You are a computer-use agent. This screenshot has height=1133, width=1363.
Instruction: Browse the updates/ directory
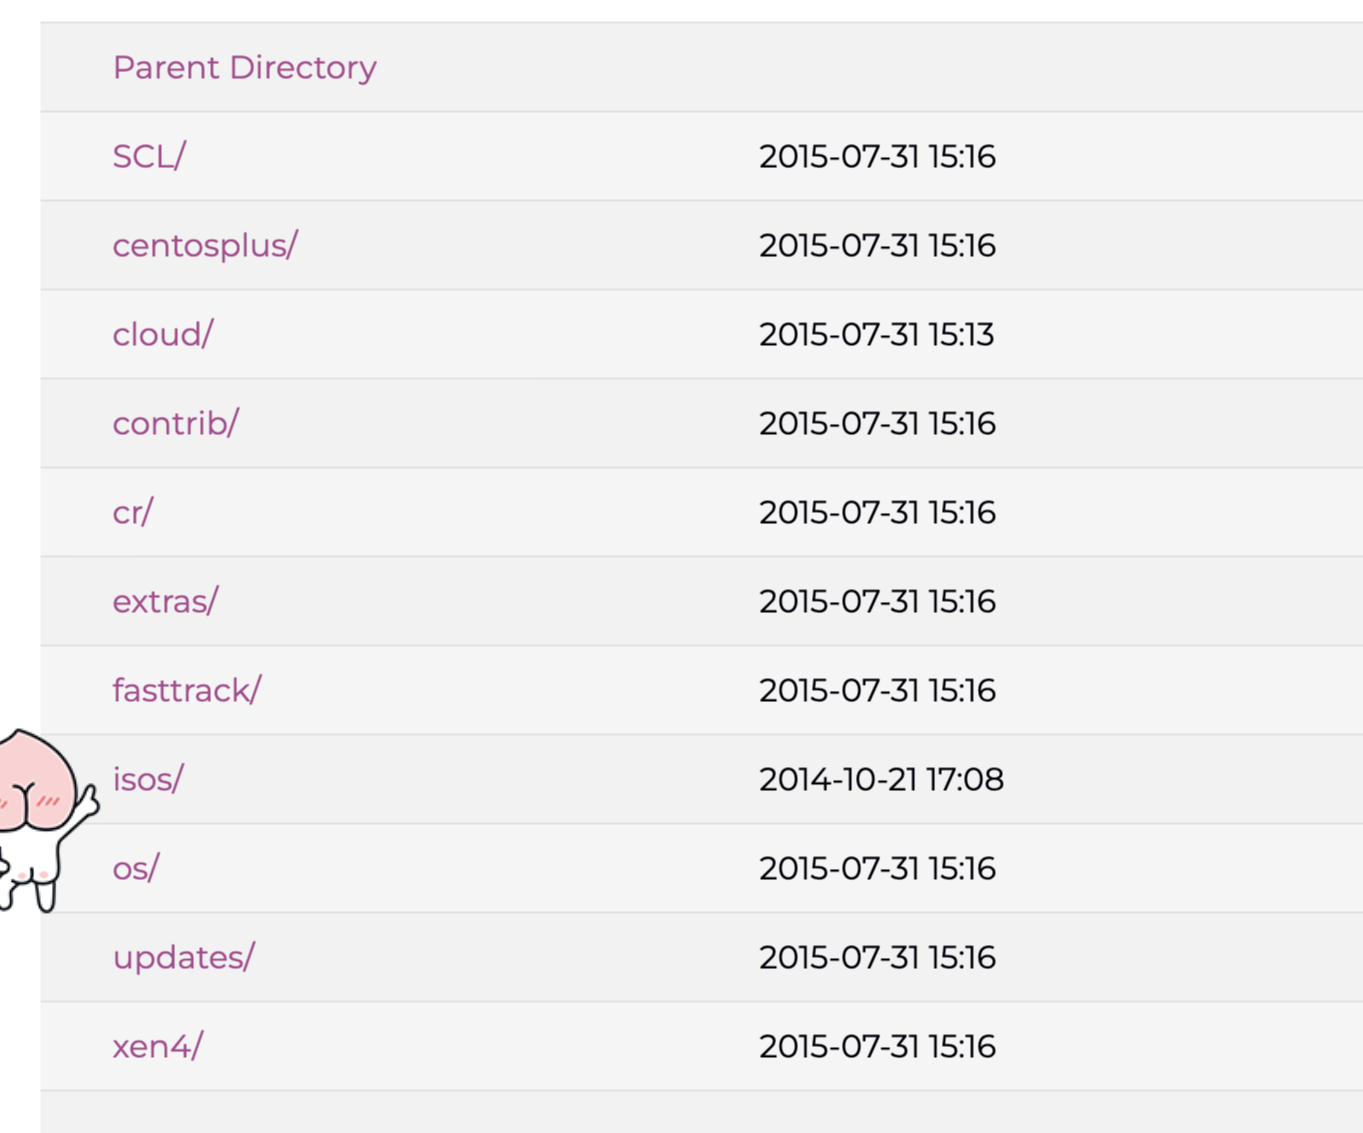184,957
